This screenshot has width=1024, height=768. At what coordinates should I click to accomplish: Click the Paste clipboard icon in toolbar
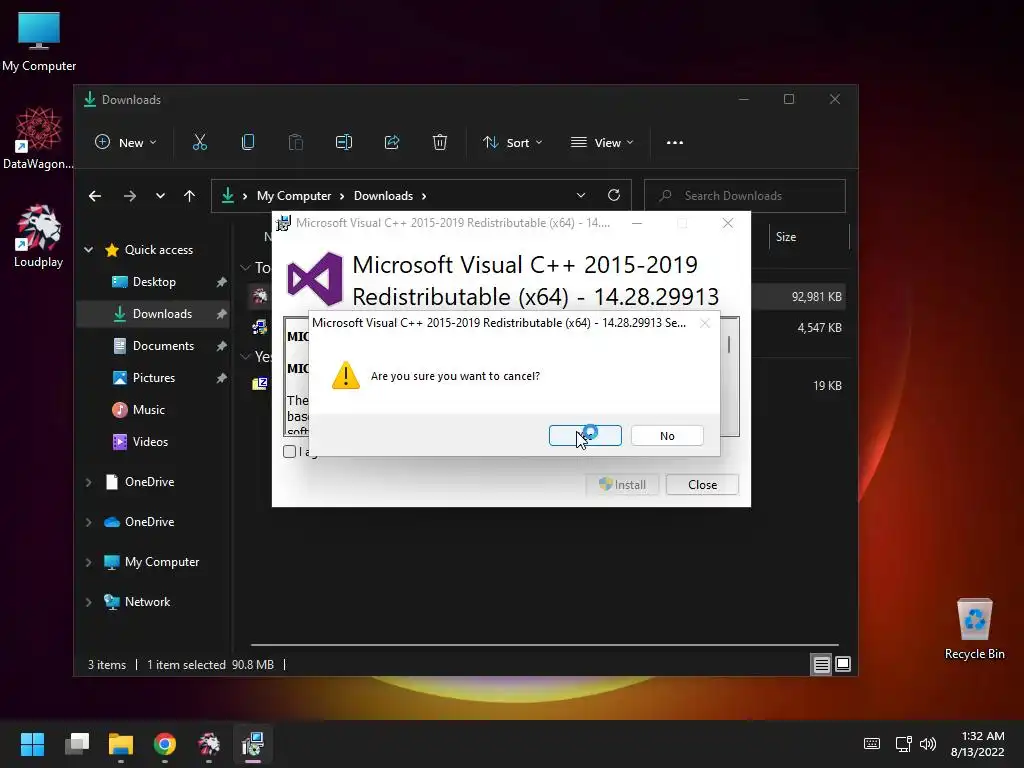click(x=296, y=142)
